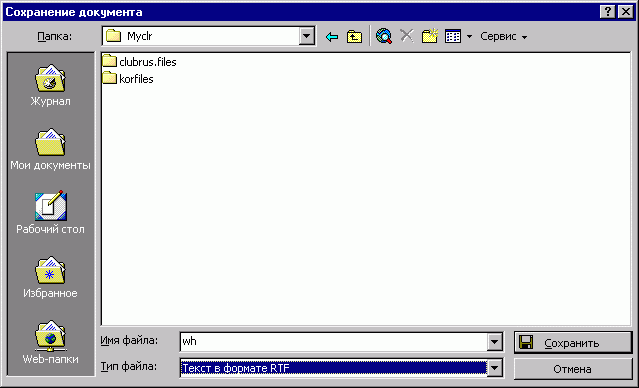639x388 pixels.
Task: Click the korfiles folder icon
Action: pyautogui.click(x=109, y=78)
